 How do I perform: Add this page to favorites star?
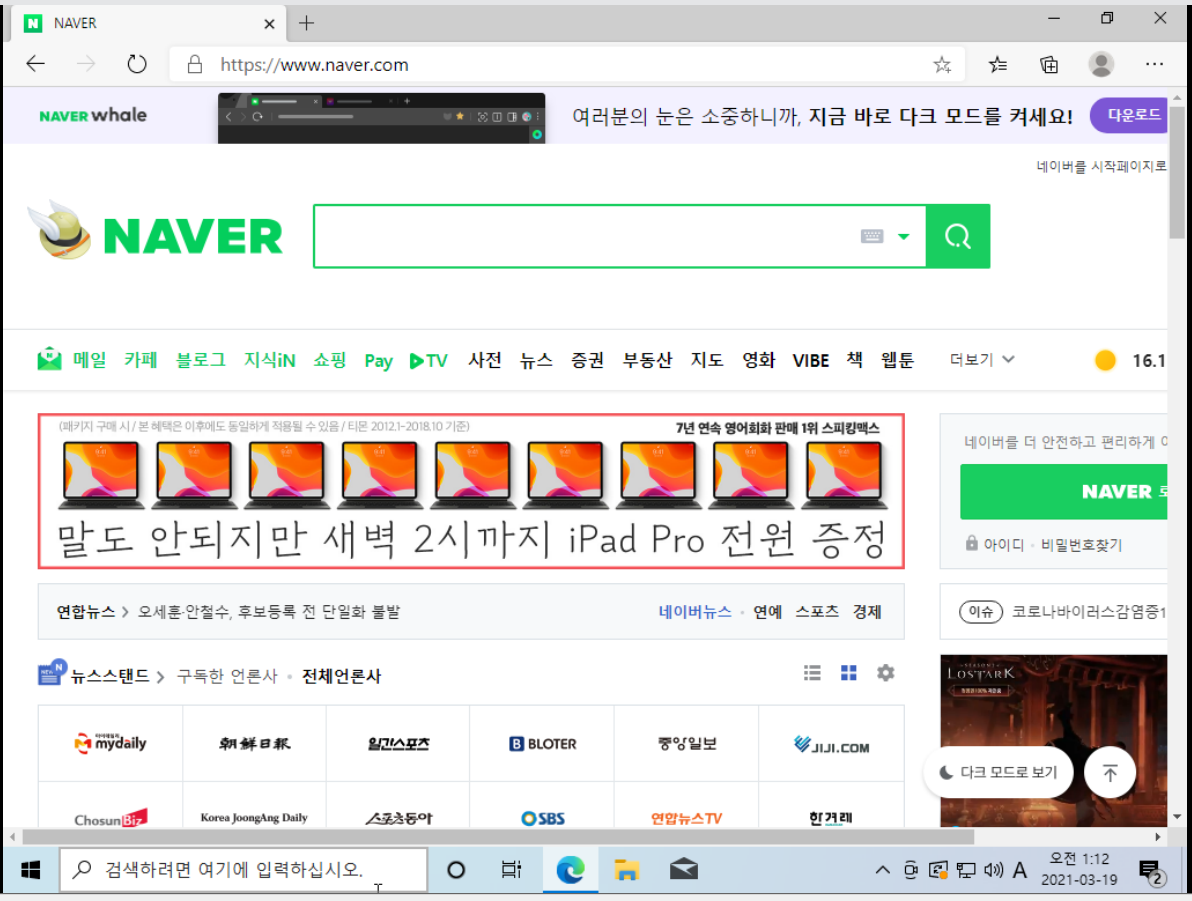coord(942,65)
